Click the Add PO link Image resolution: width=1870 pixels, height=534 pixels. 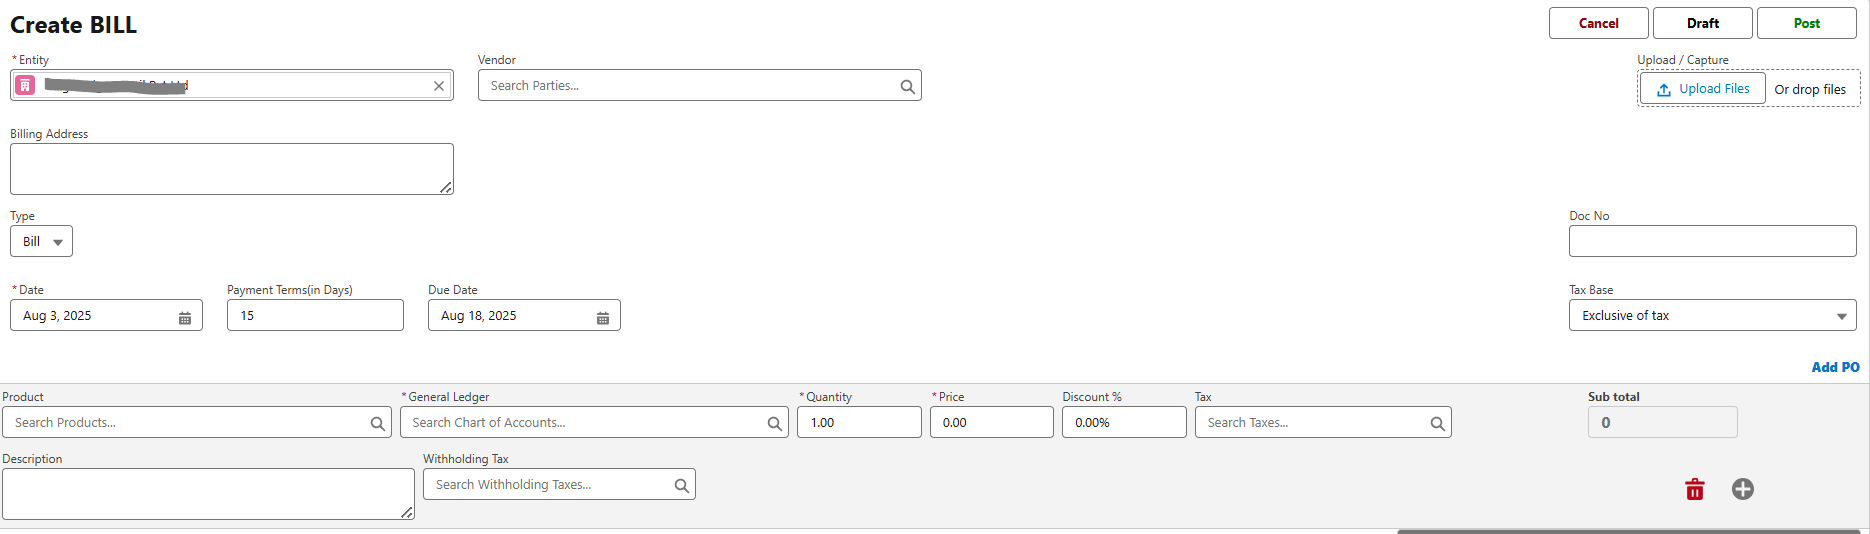[1835, 367]
